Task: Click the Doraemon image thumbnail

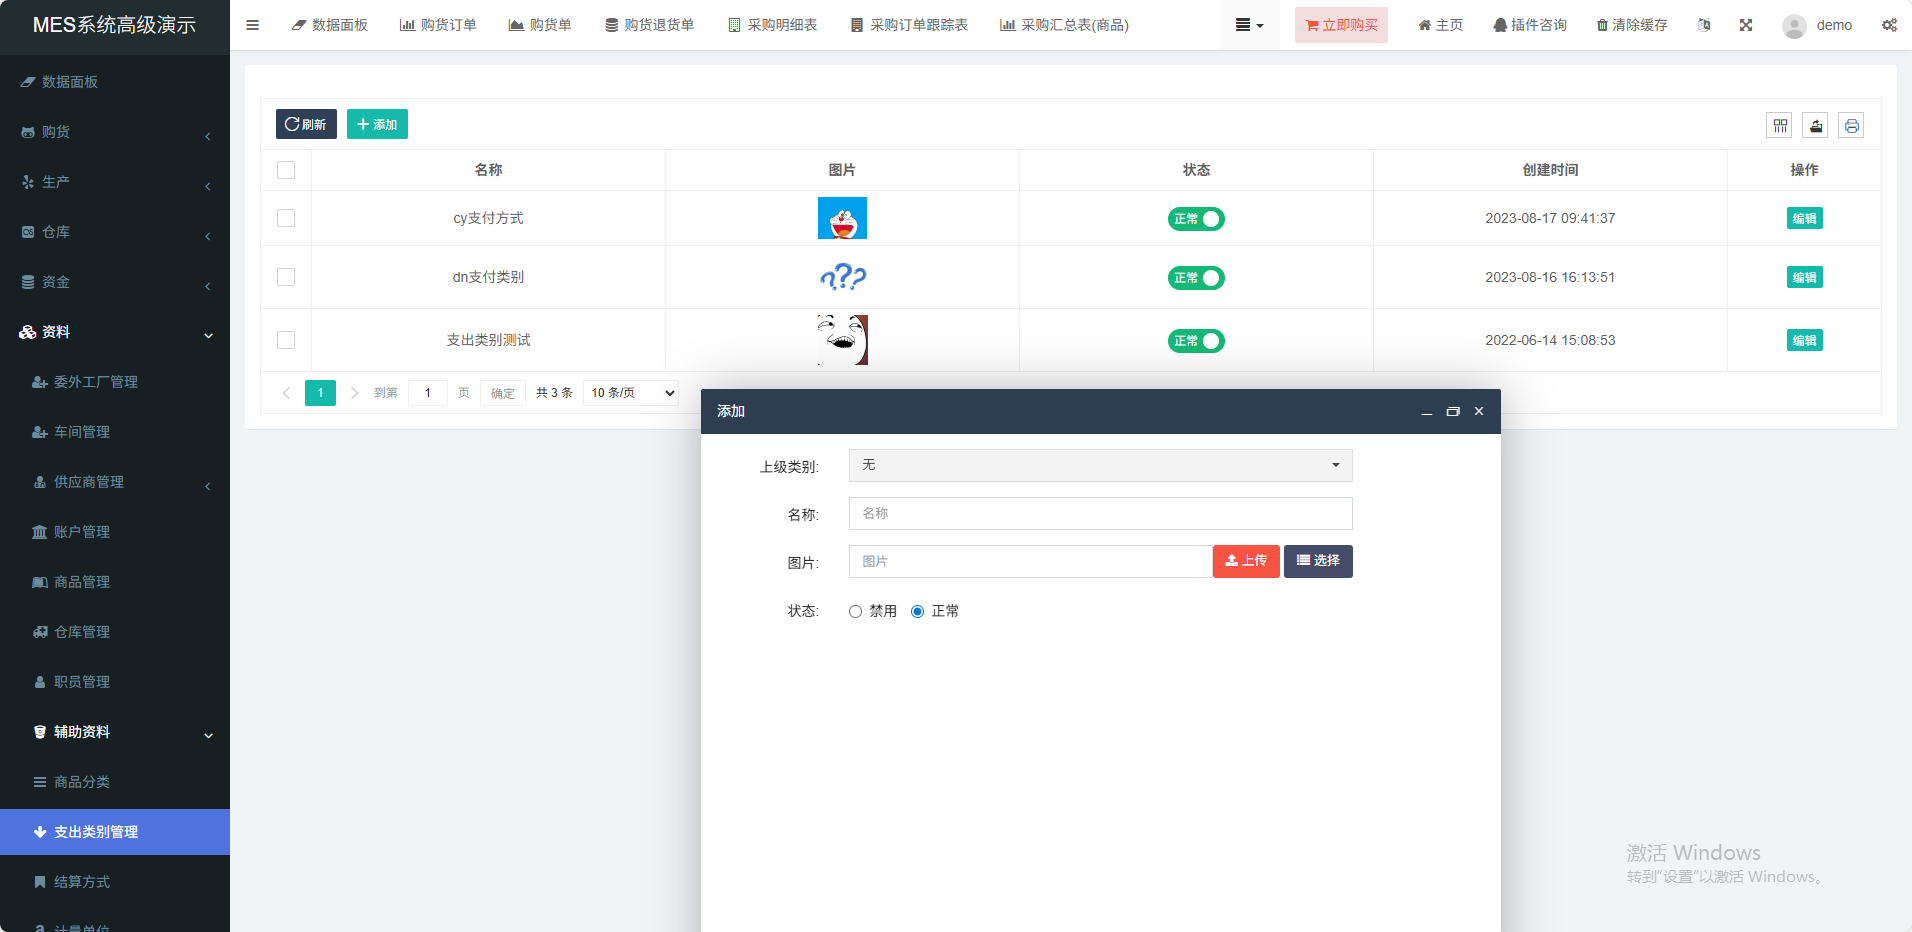Action: coord(842,218)
